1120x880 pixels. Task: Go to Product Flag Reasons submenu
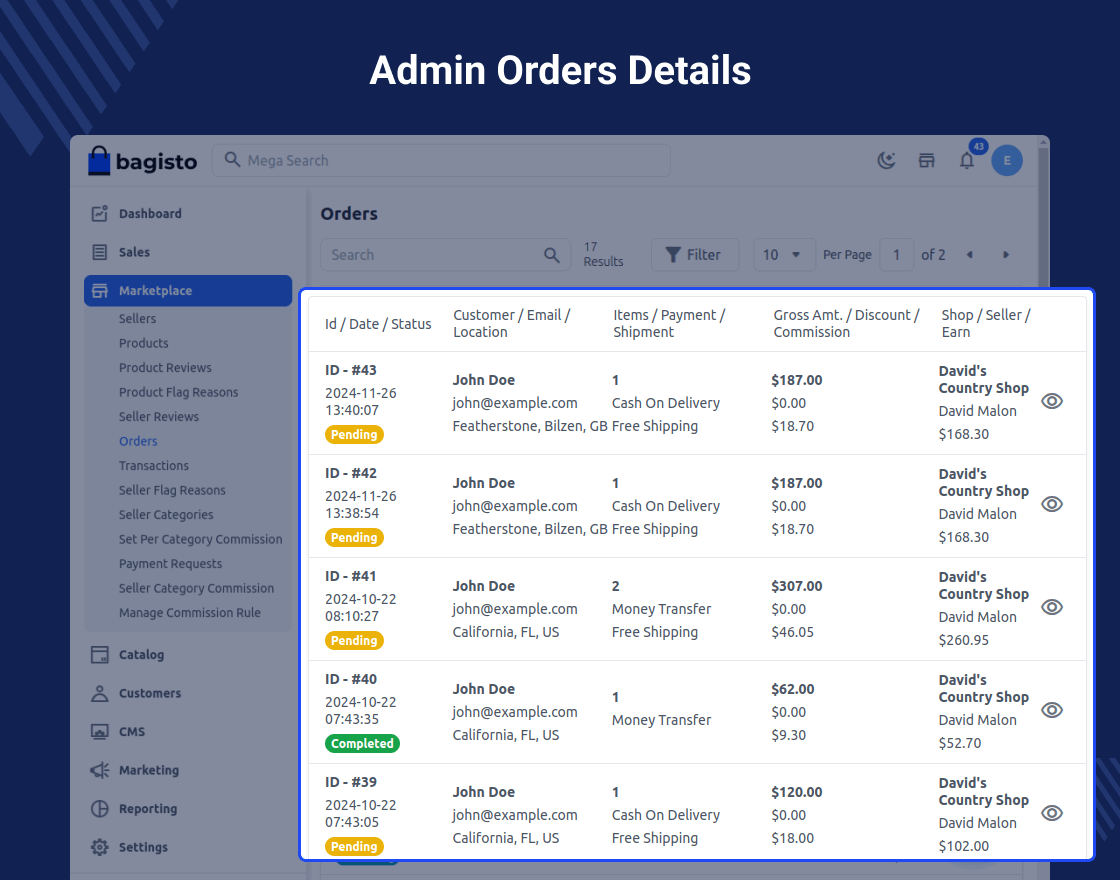pyautogui.click(x=179, y=392)
